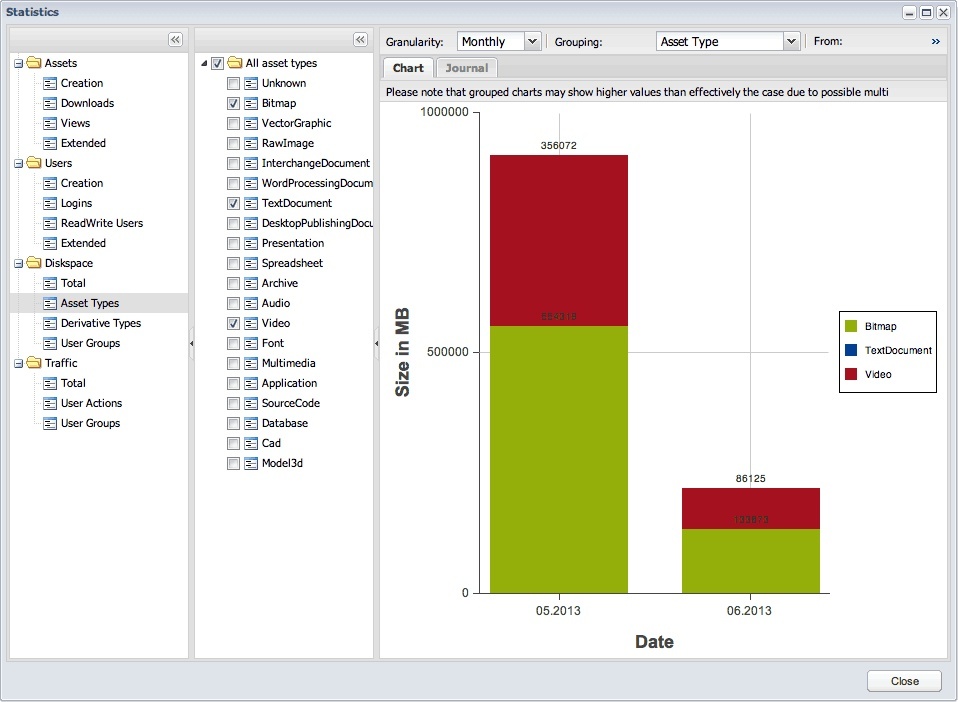Click the Derivative Types item icon
Viewport: 958px width, 702px height.
50,323
